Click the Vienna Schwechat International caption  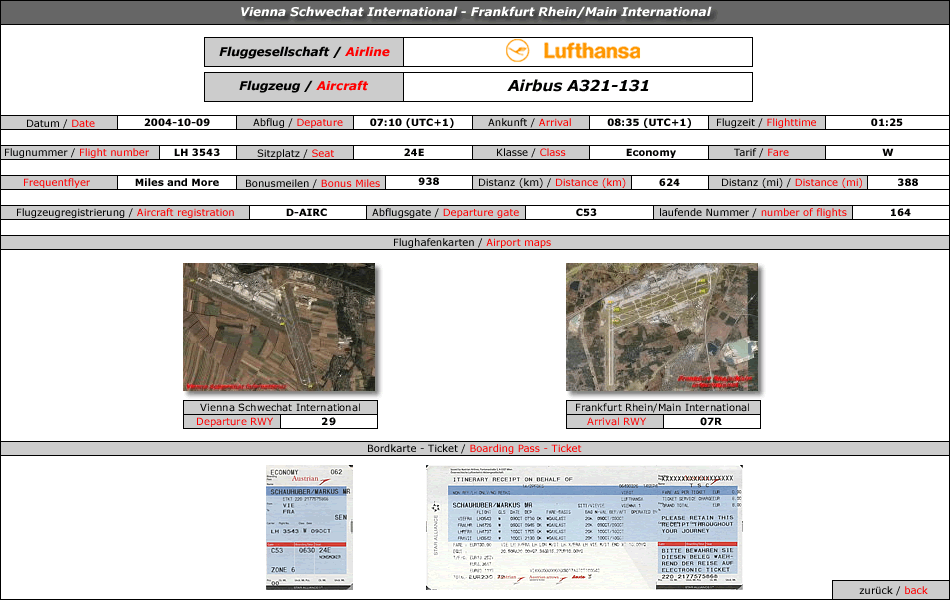pyautogui.click(x=280, y=407)
